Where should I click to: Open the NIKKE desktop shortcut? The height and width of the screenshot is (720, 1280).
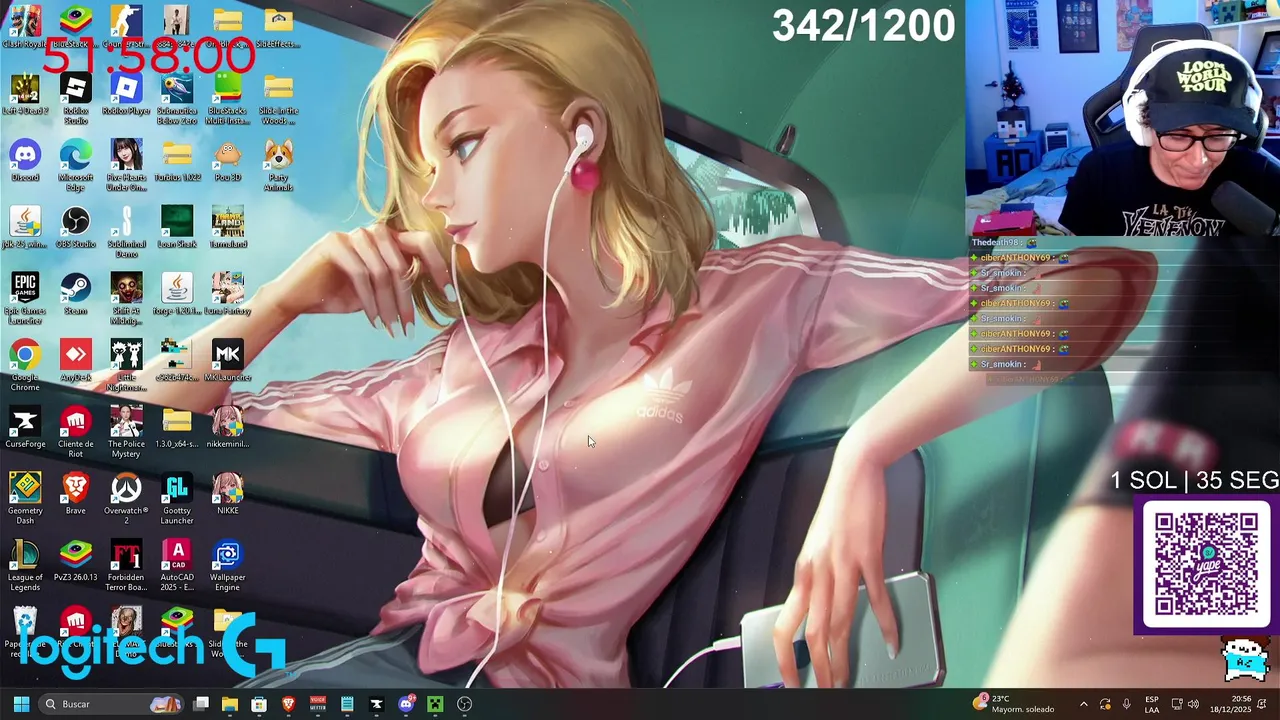pos(228,494)
